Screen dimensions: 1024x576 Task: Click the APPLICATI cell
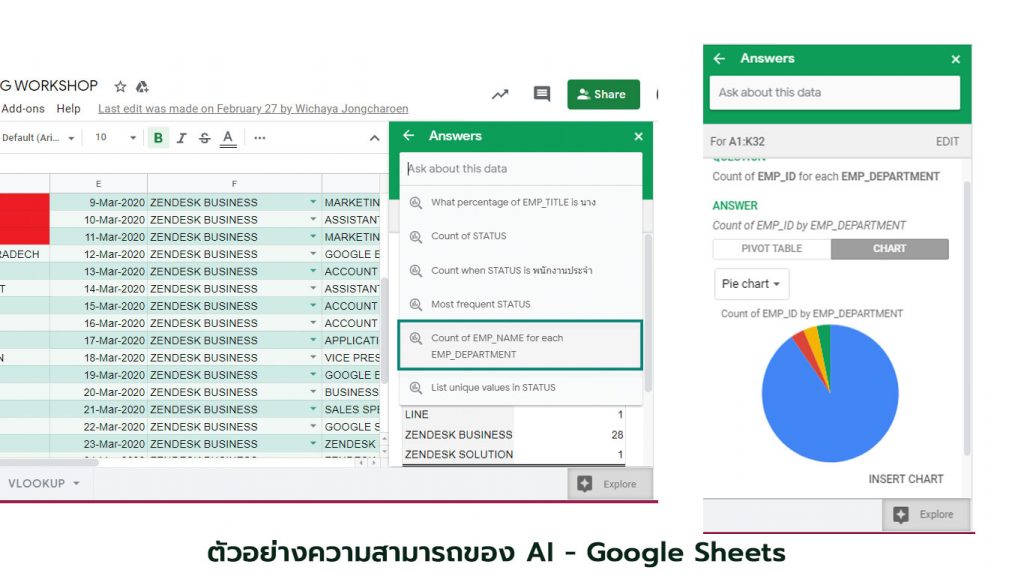tap(351, 340)
